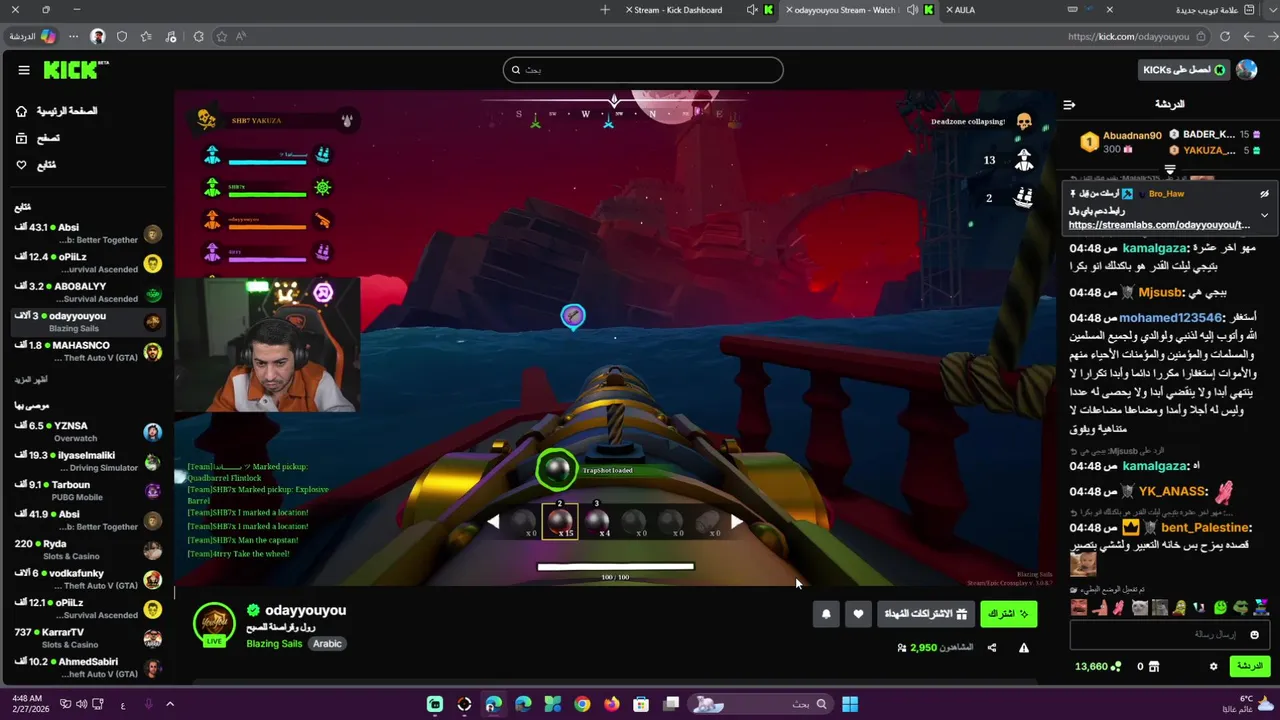Open the channel shop icon
This screenshot has width=1280, height=720.
tap(1153, 666)
